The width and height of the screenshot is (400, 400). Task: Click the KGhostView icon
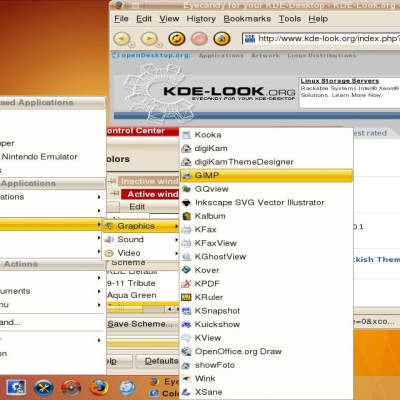coord(186,257)
